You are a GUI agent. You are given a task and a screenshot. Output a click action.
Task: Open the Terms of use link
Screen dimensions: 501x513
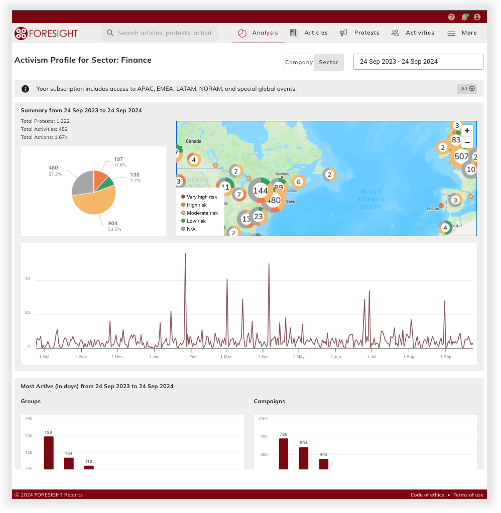pos(468,495)
